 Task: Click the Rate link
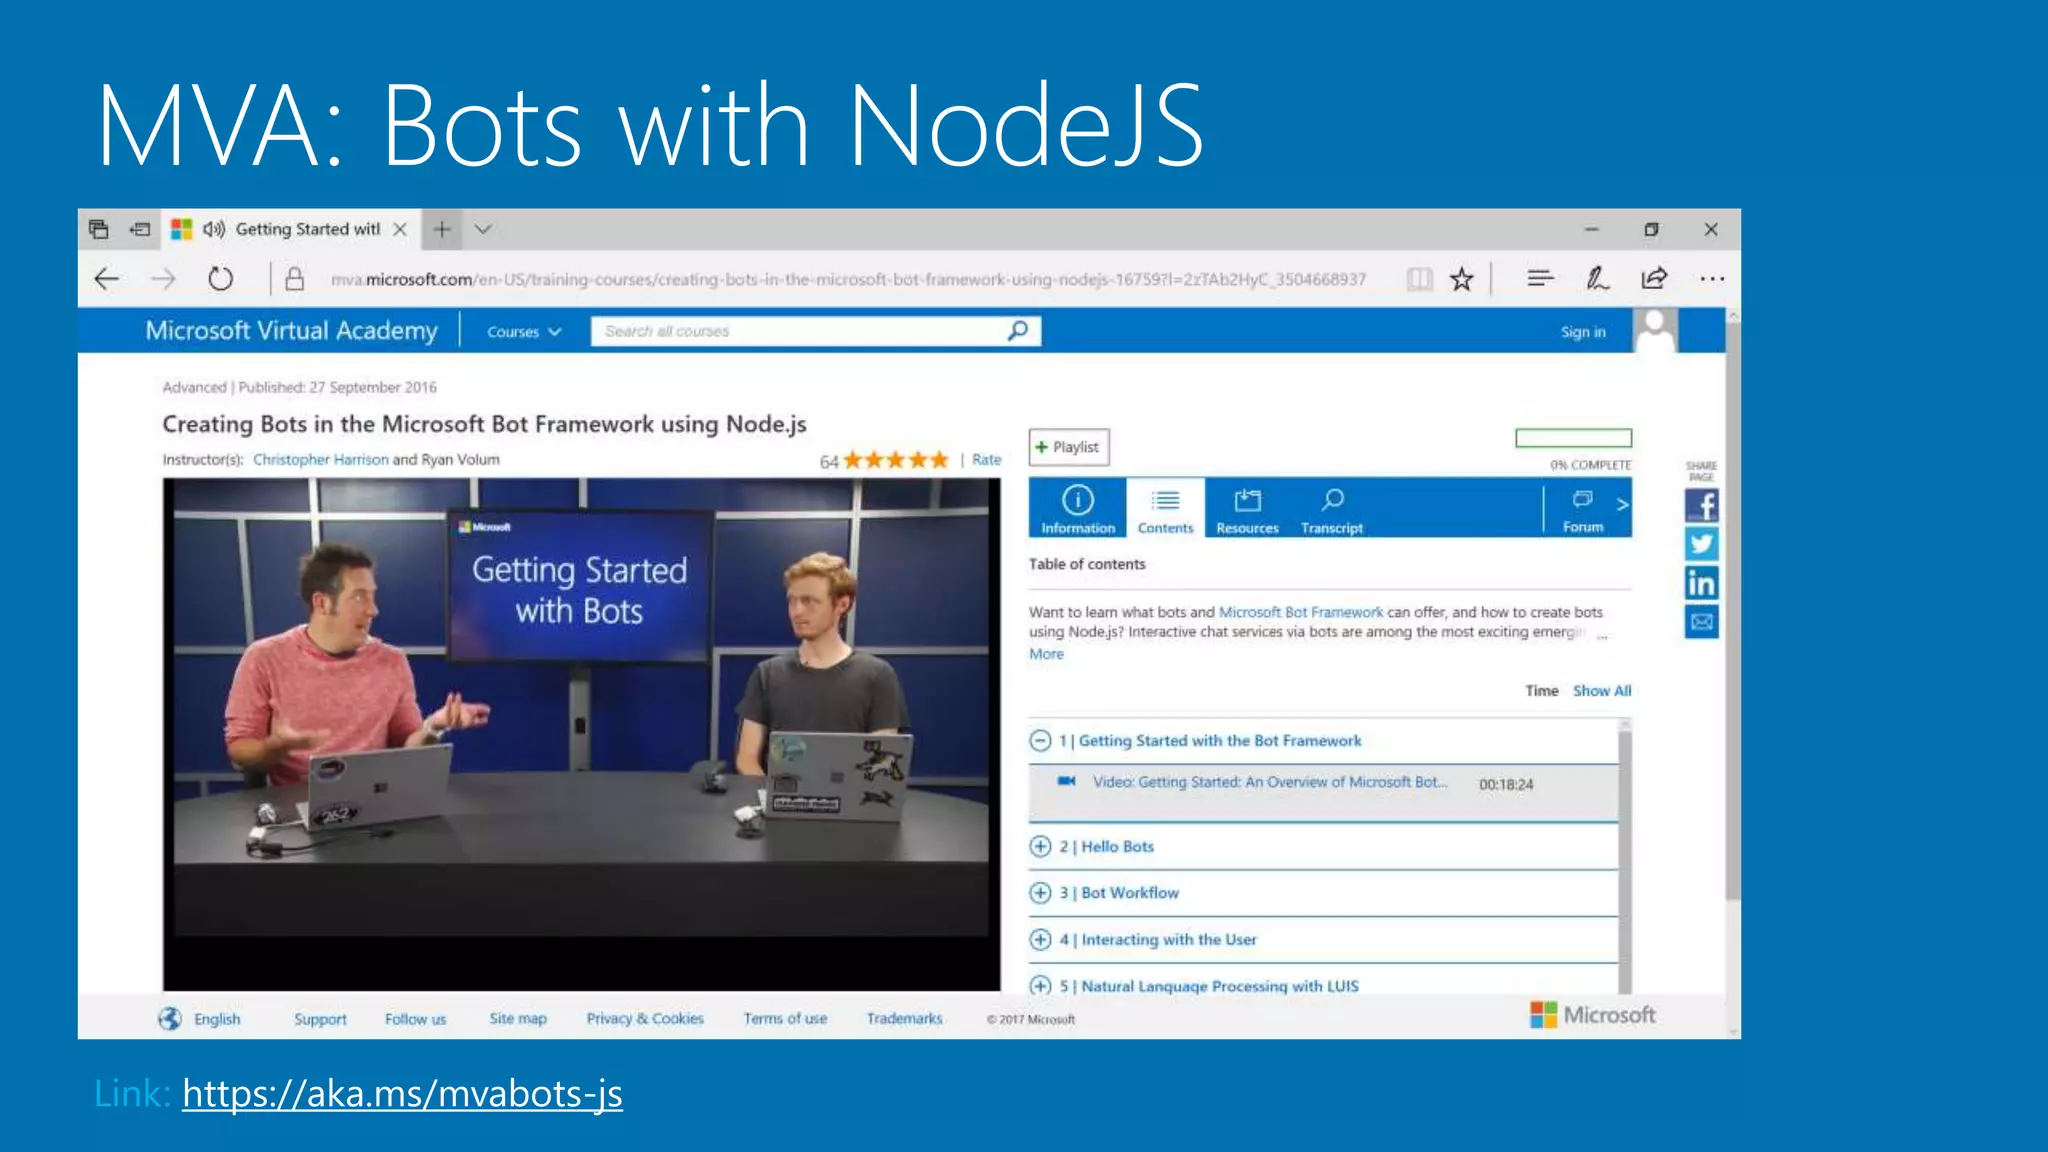pos(986,459)
